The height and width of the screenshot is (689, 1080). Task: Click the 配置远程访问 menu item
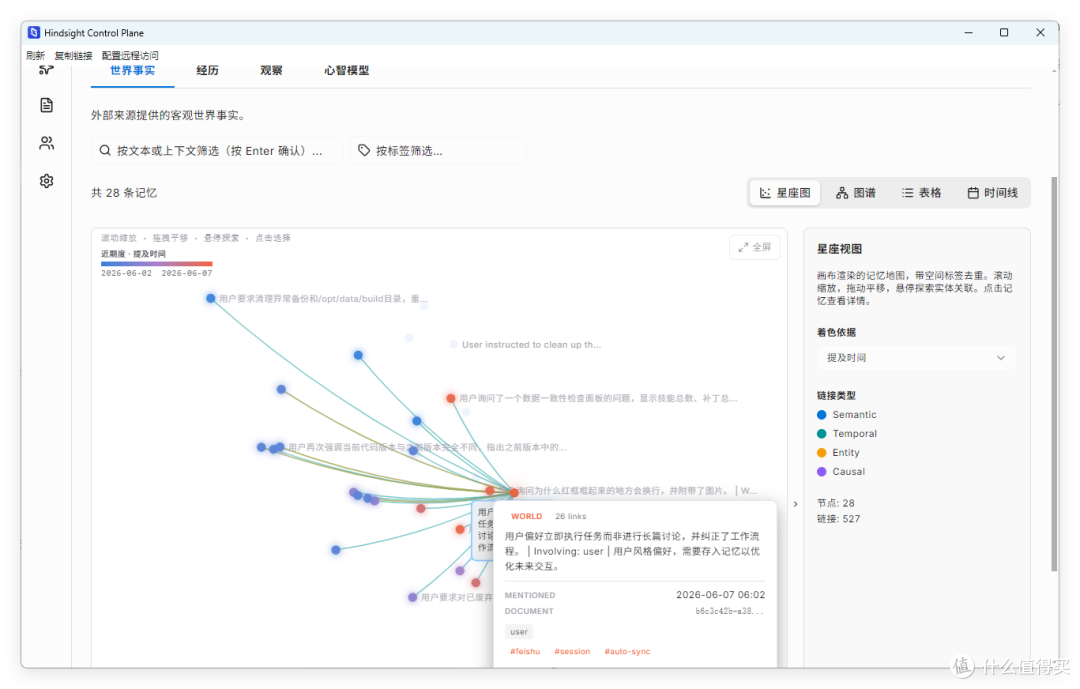[x=130, y=55]
